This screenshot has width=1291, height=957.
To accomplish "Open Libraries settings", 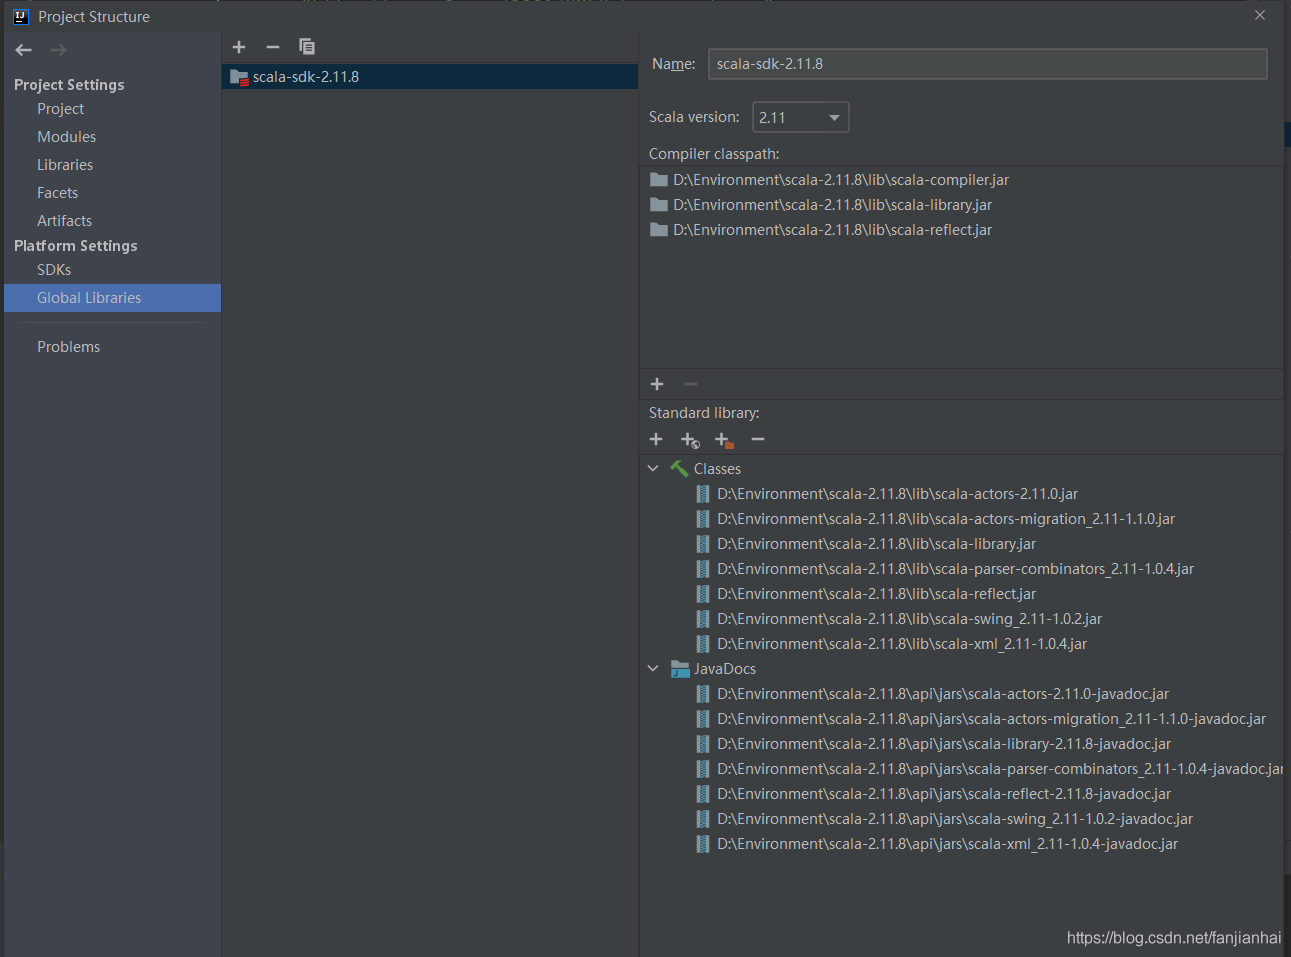I will point(65,165).
